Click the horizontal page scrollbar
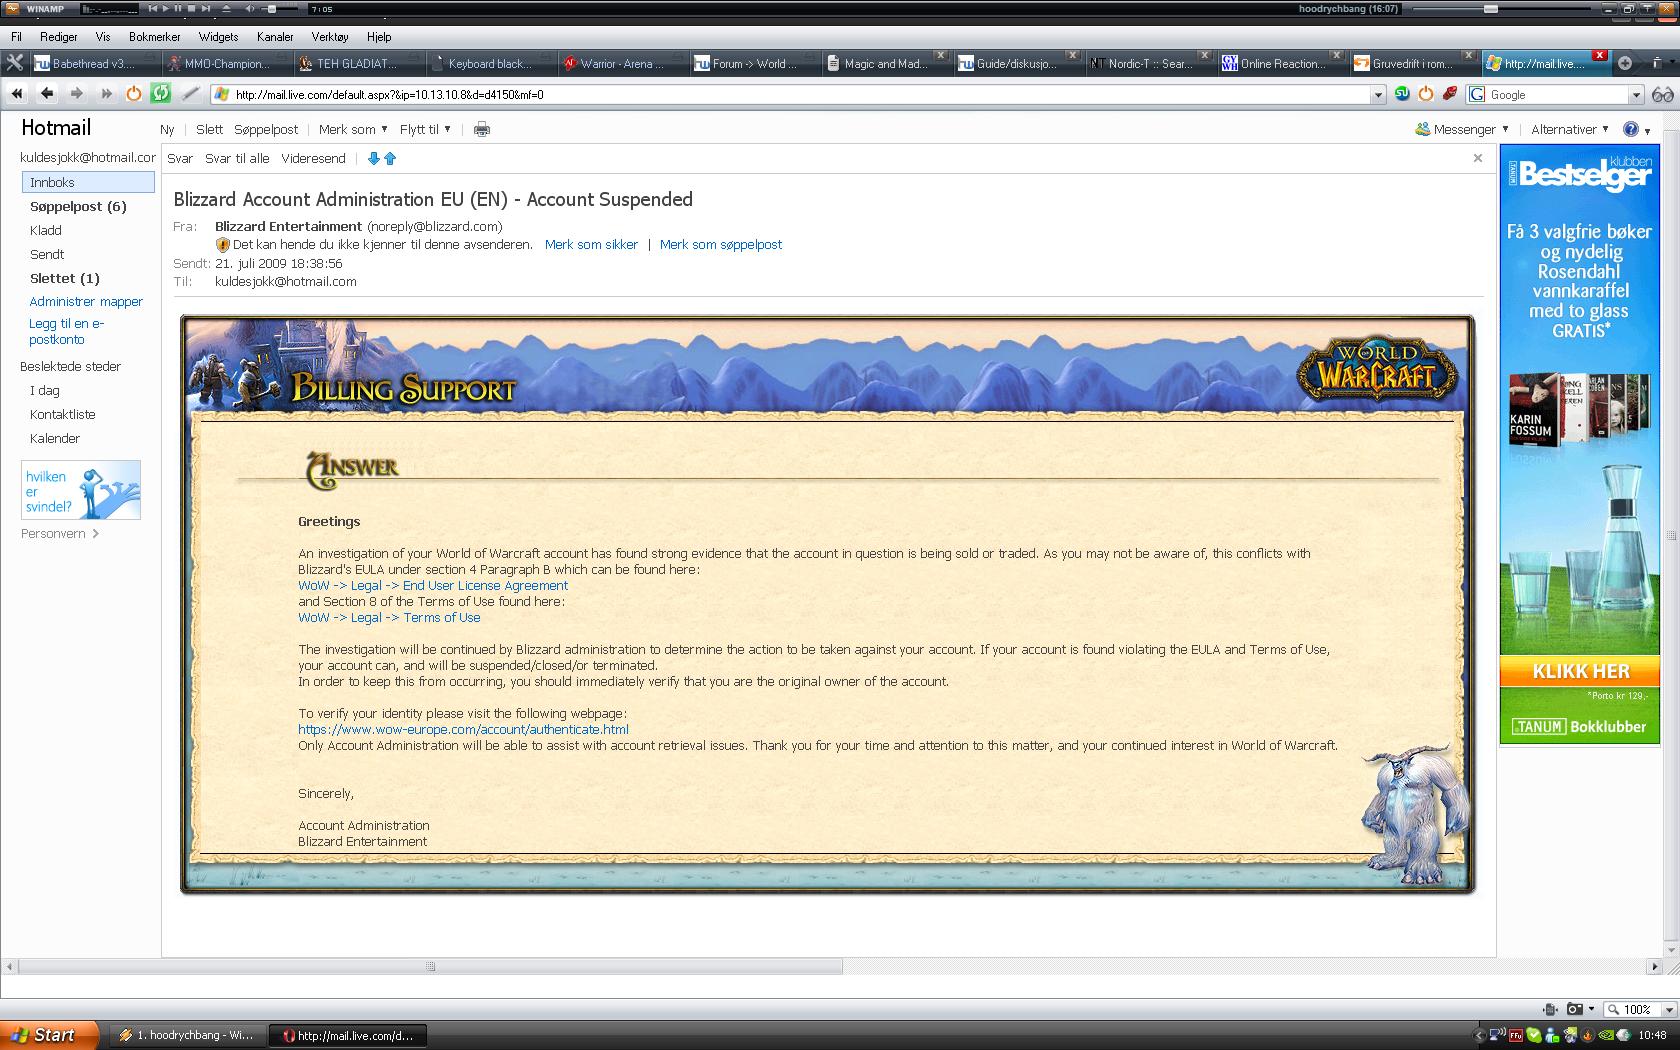1680x1050 pixels. [x=430, y=966]
